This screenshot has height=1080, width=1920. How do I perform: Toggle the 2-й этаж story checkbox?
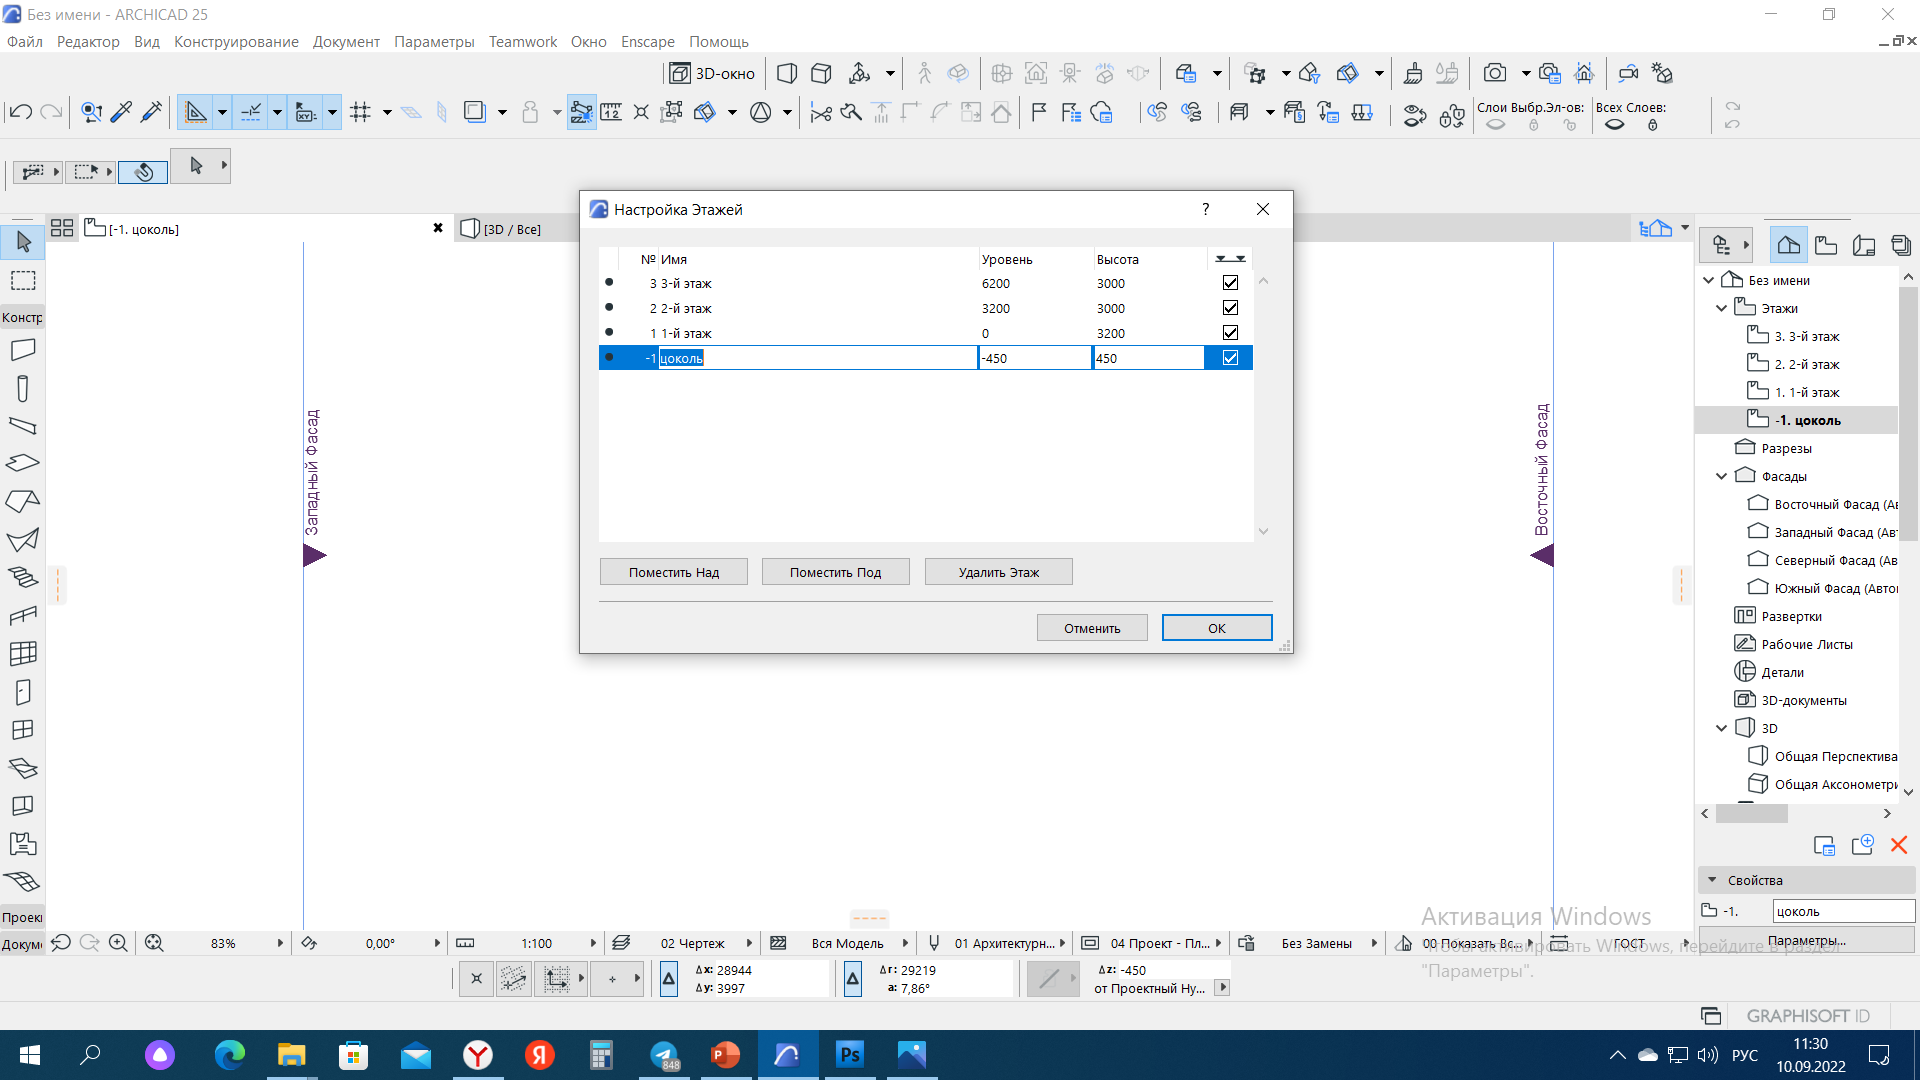(x=1230, y=308)
